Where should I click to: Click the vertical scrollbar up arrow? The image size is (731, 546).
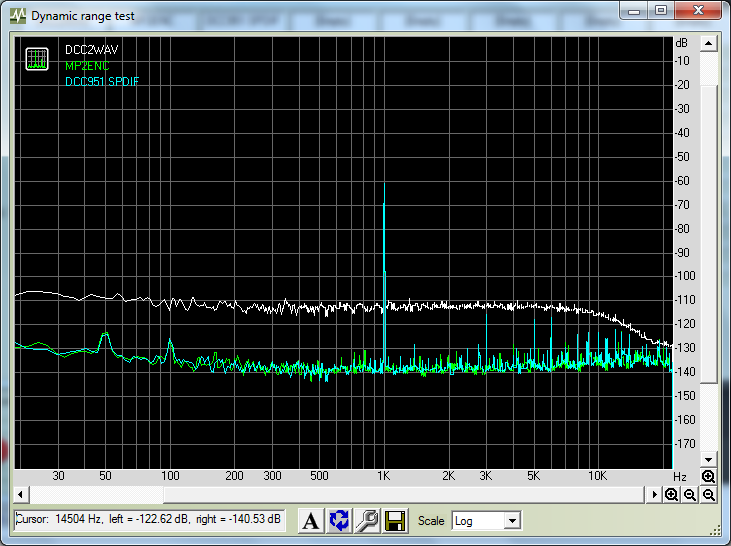point(709,44)
